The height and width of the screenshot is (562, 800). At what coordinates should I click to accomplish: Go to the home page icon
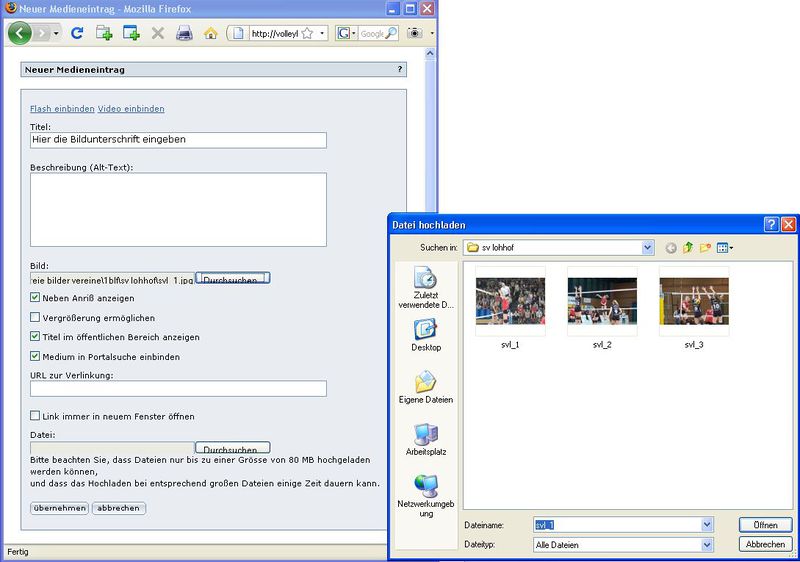pos(210,33)
